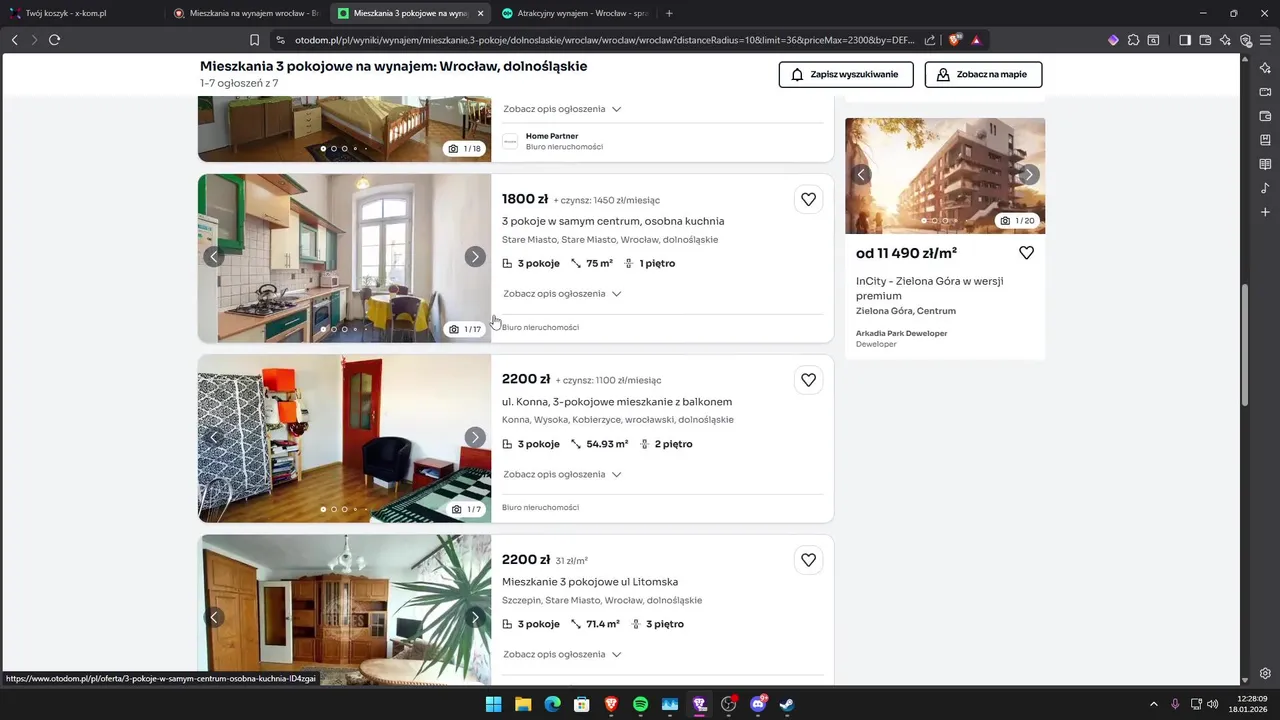Click the ul. Konna room photo thumbnail

click(x=344, y=438)
